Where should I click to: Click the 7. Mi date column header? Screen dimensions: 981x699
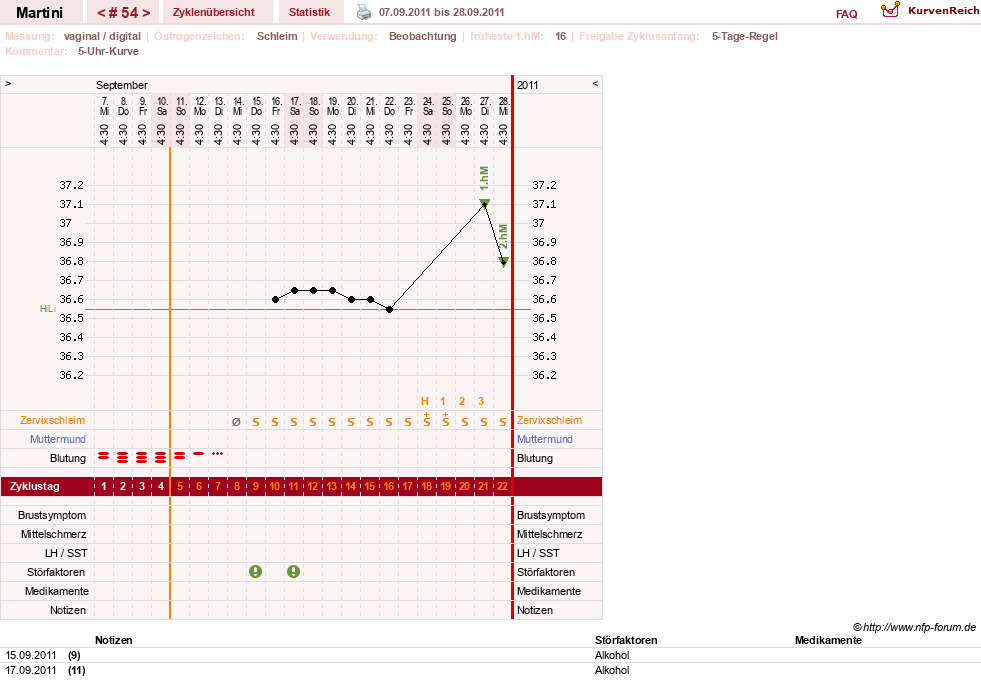(x=104, y=106)
